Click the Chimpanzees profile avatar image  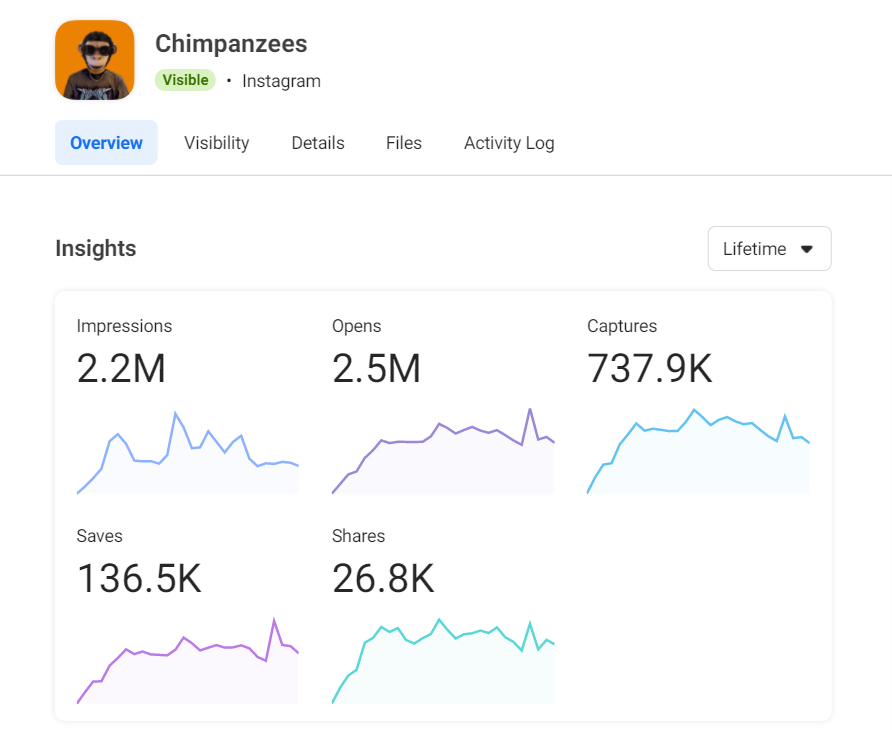(95, 60)
